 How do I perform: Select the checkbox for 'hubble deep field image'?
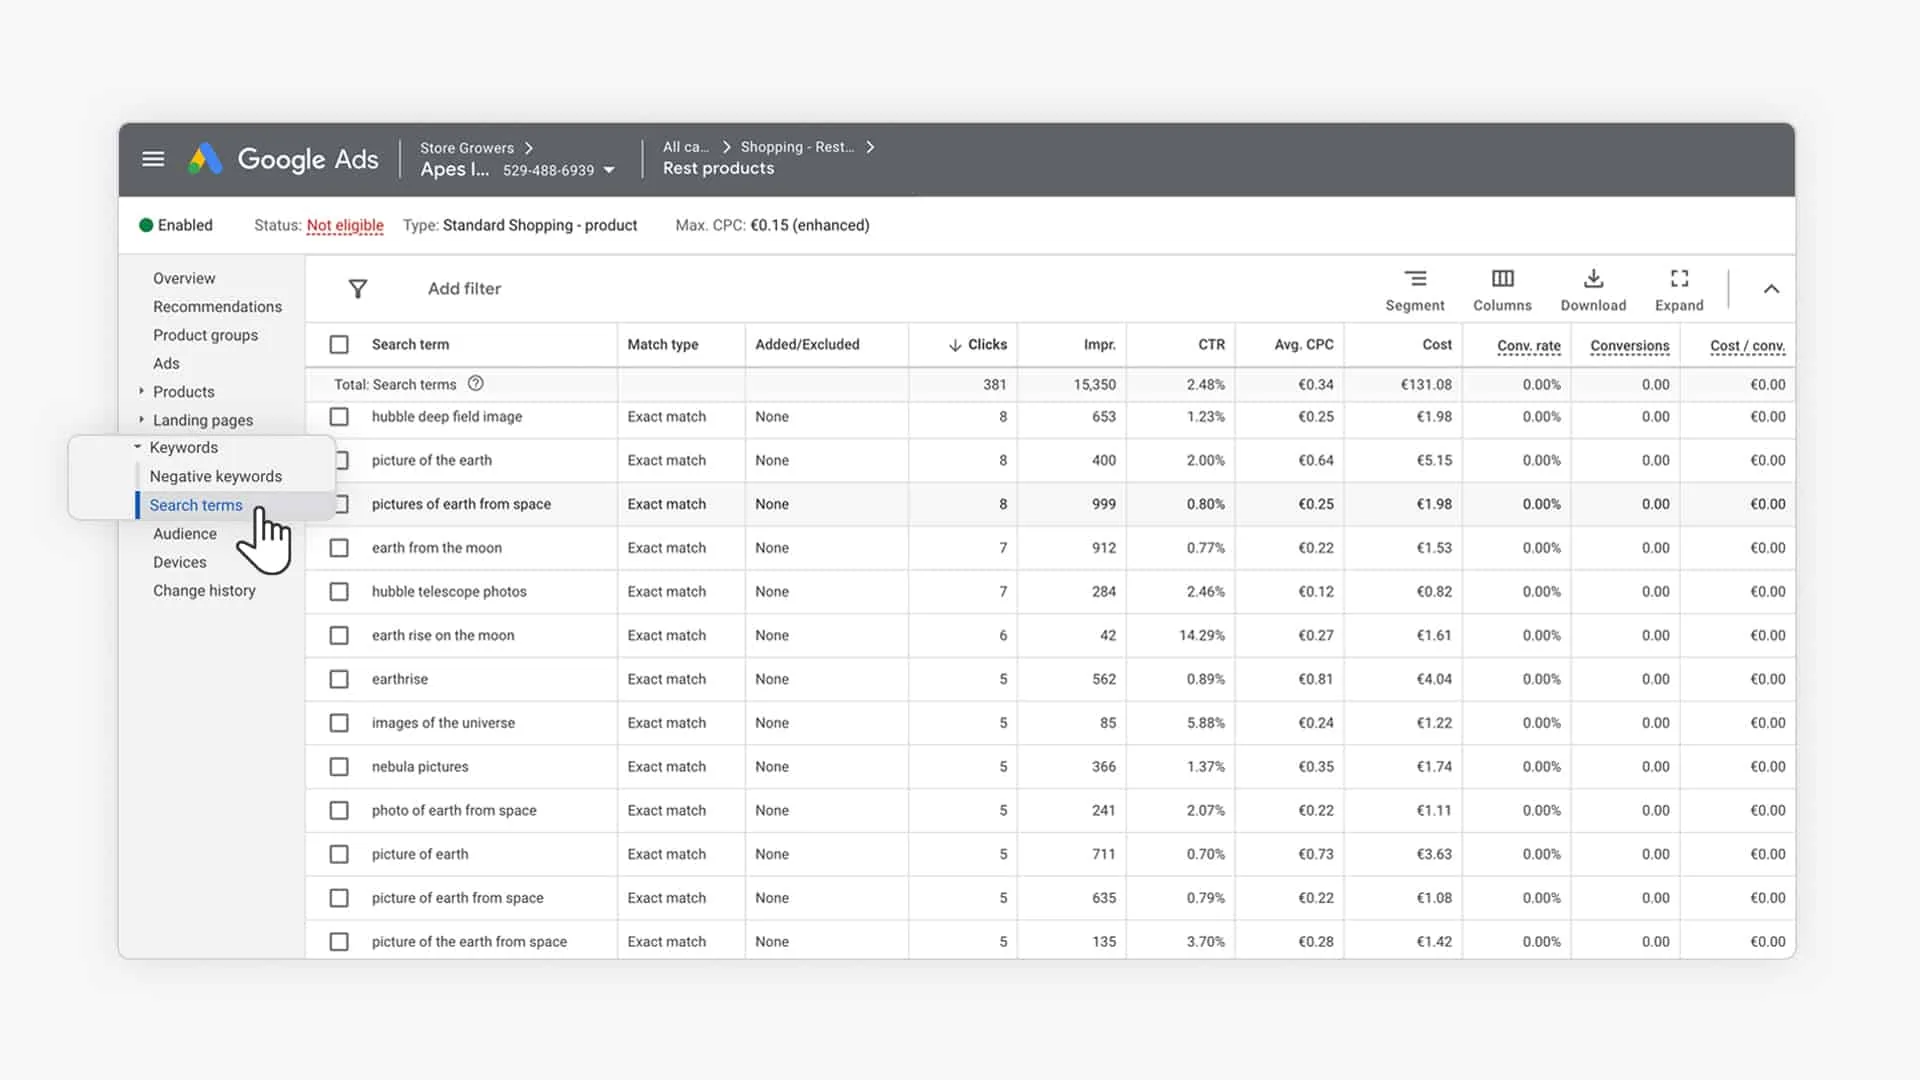(339, 417)
